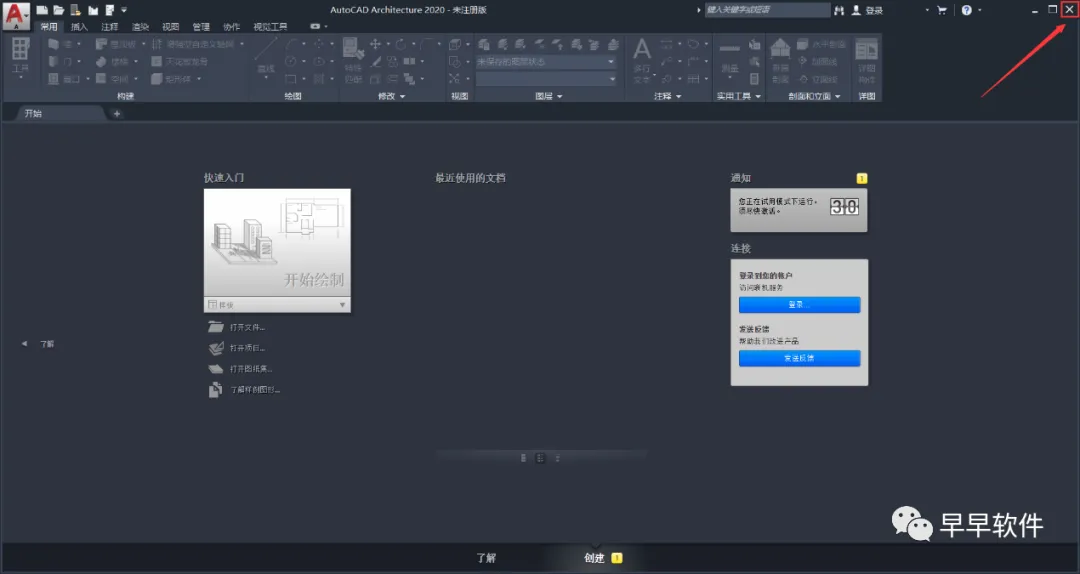Screen dimensions: 1080x574
Task: Click the rotate tool icon in 修改 panel
Action: [x=401, y=43]
